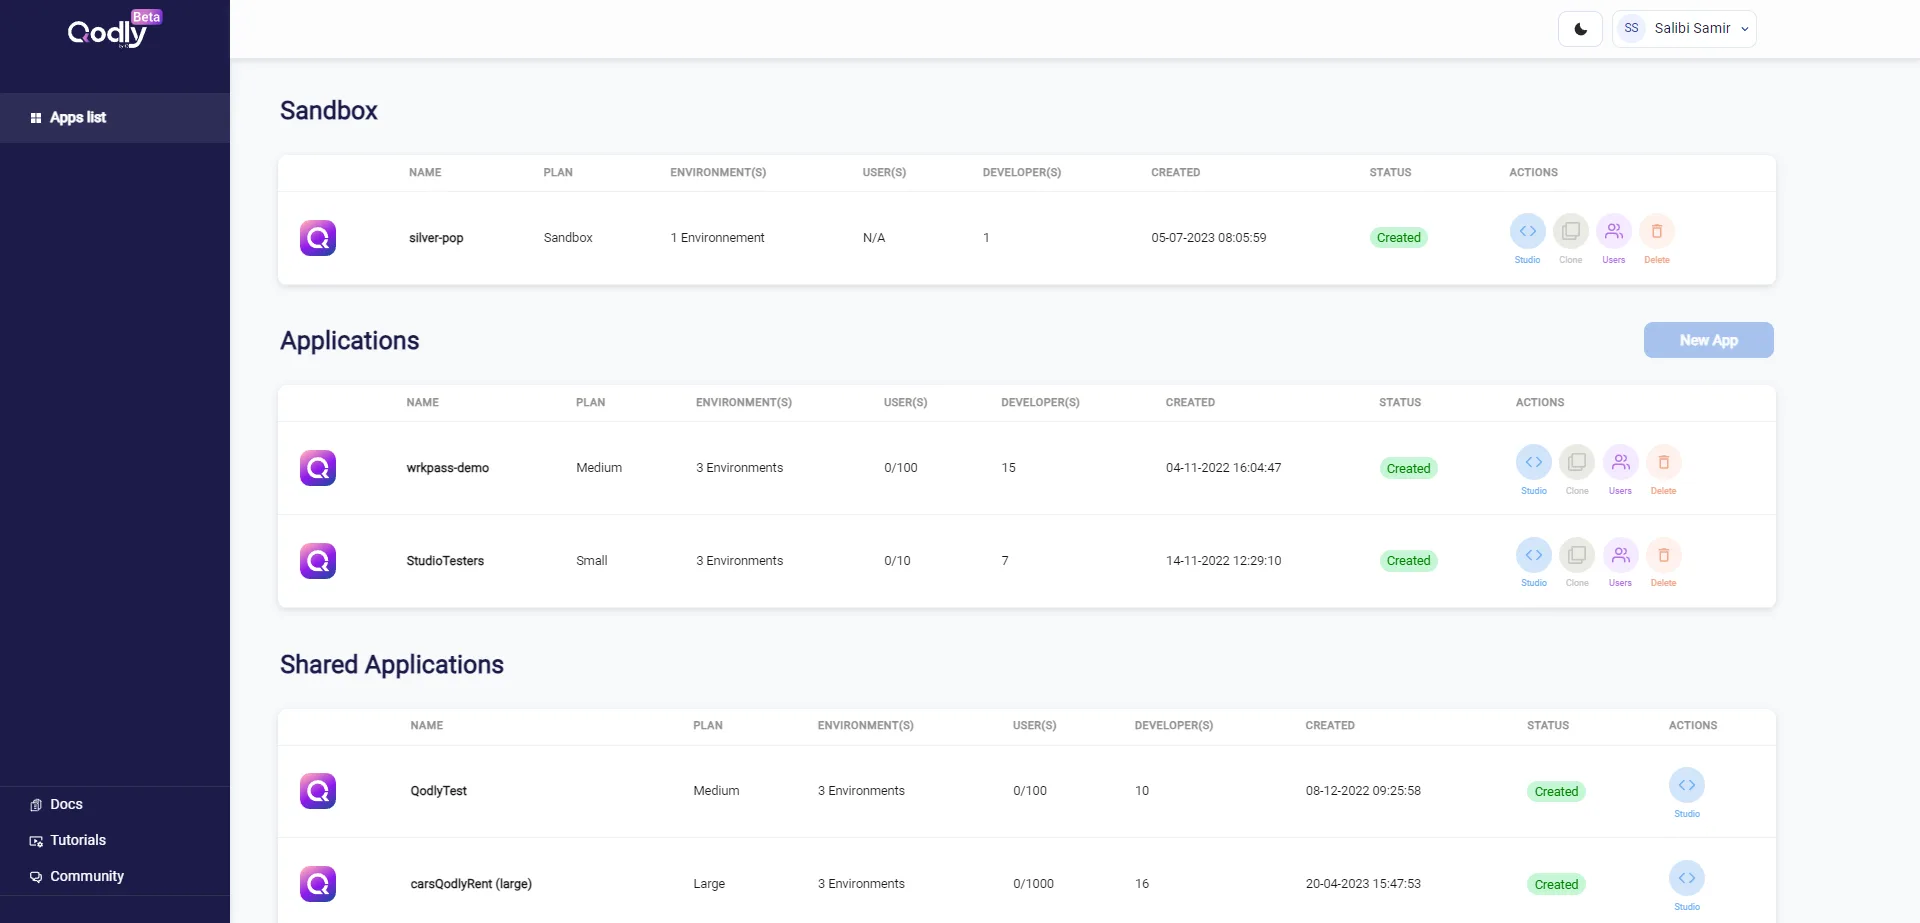Click the carsQodlyRent (large) app name
The image size is (1920, 923).
click(x=471, y=884)
